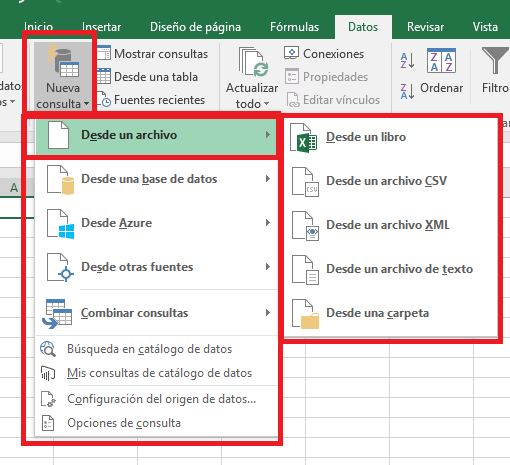The image size is (510, 465).
Task: Sort descending with Z-A icon
Action: (407, 91)
